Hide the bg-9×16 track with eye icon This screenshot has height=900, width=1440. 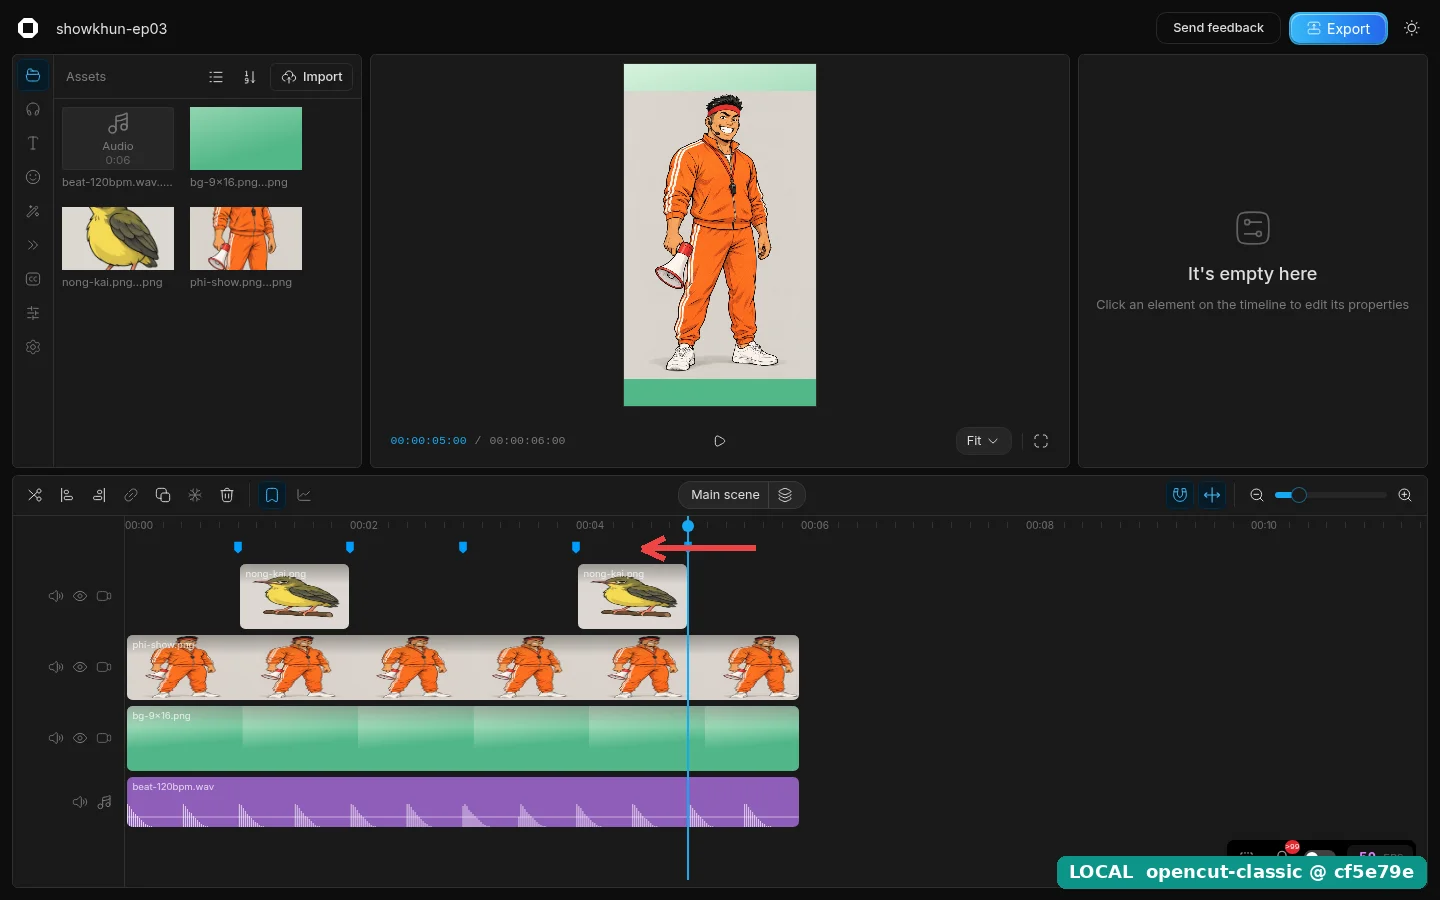80,738
